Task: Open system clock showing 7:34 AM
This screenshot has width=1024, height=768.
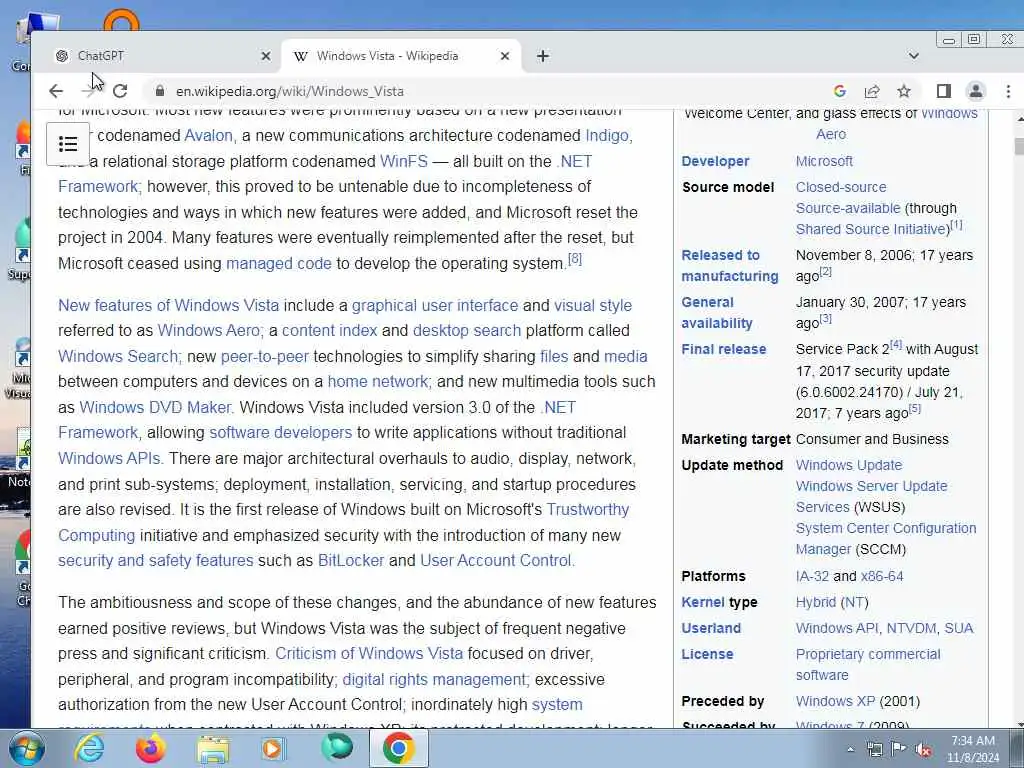Action: [973, 749]
